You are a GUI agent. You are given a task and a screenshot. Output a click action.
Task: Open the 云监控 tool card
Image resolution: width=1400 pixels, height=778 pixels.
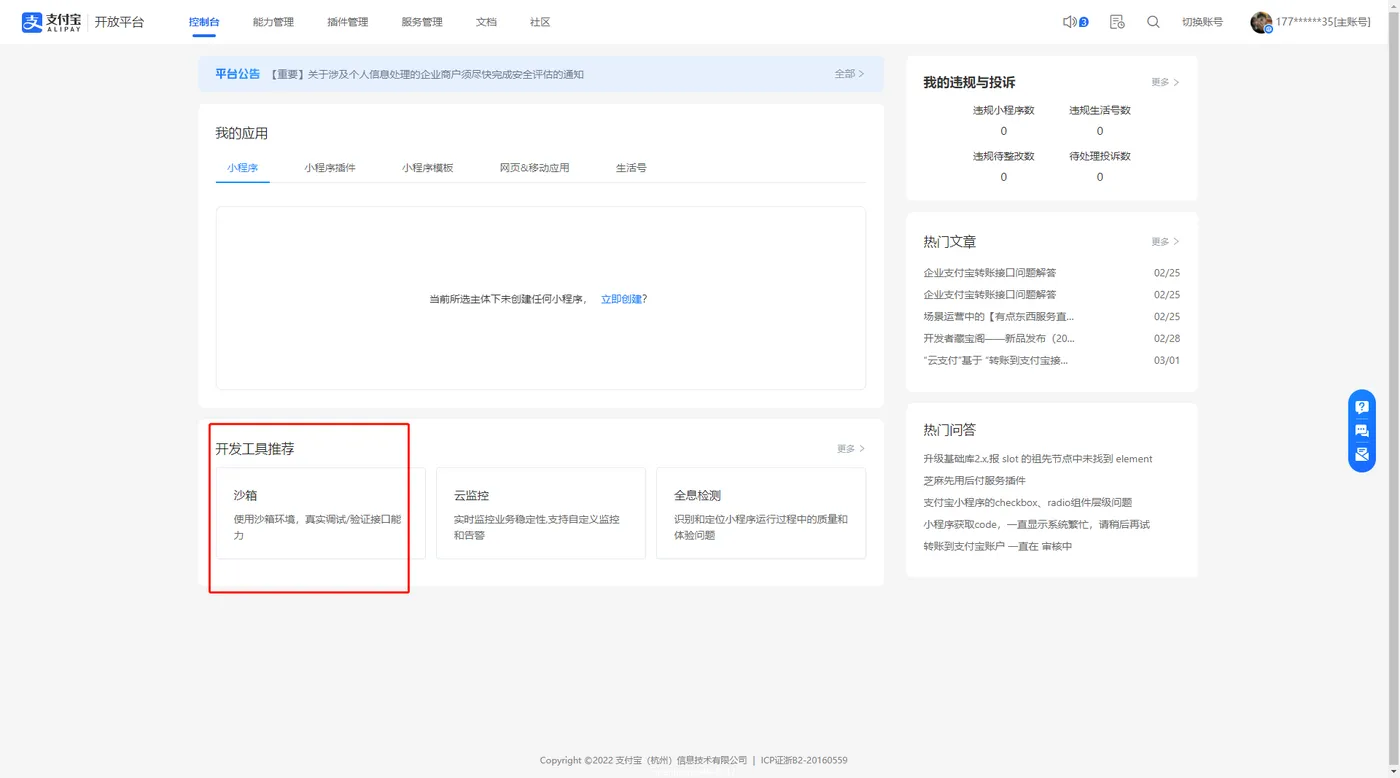(541, 513)
